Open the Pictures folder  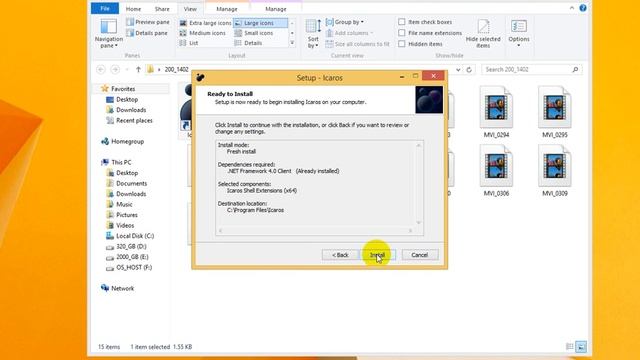pos(127,215)
